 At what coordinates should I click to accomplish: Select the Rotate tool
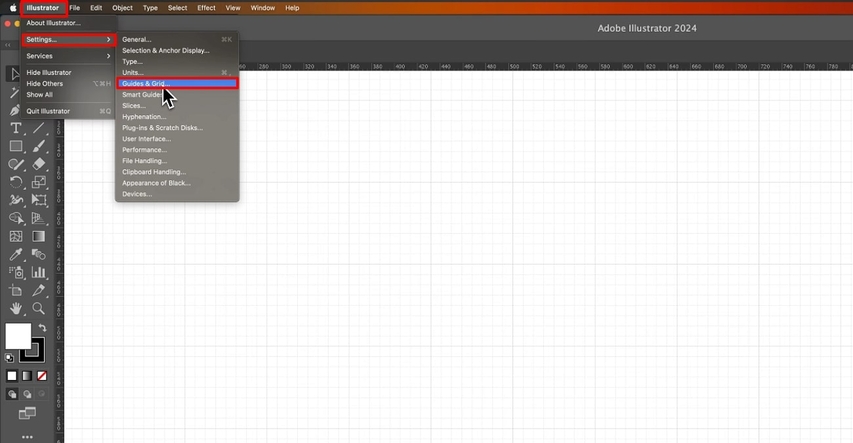16,182
